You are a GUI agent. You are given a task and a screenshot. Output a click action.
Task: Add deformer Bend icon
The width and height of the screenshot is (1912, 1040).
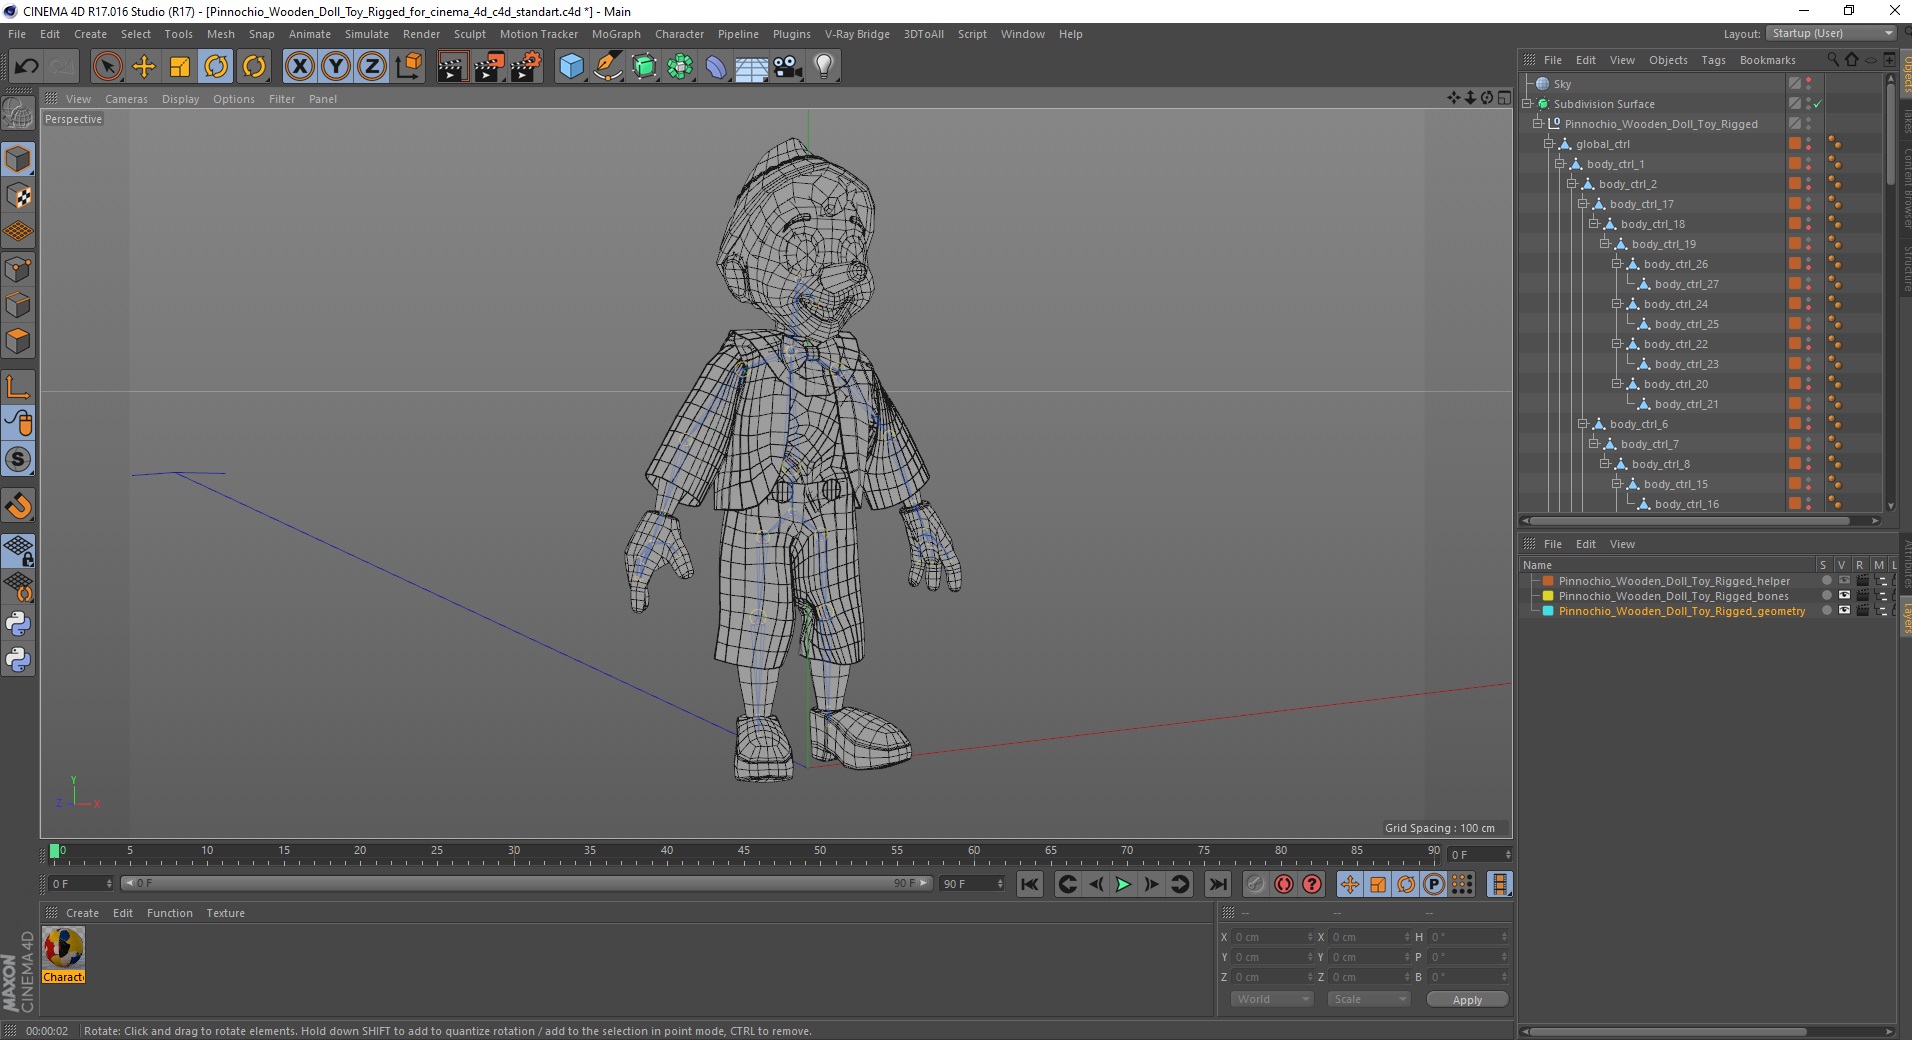click(x=716, y=67)
